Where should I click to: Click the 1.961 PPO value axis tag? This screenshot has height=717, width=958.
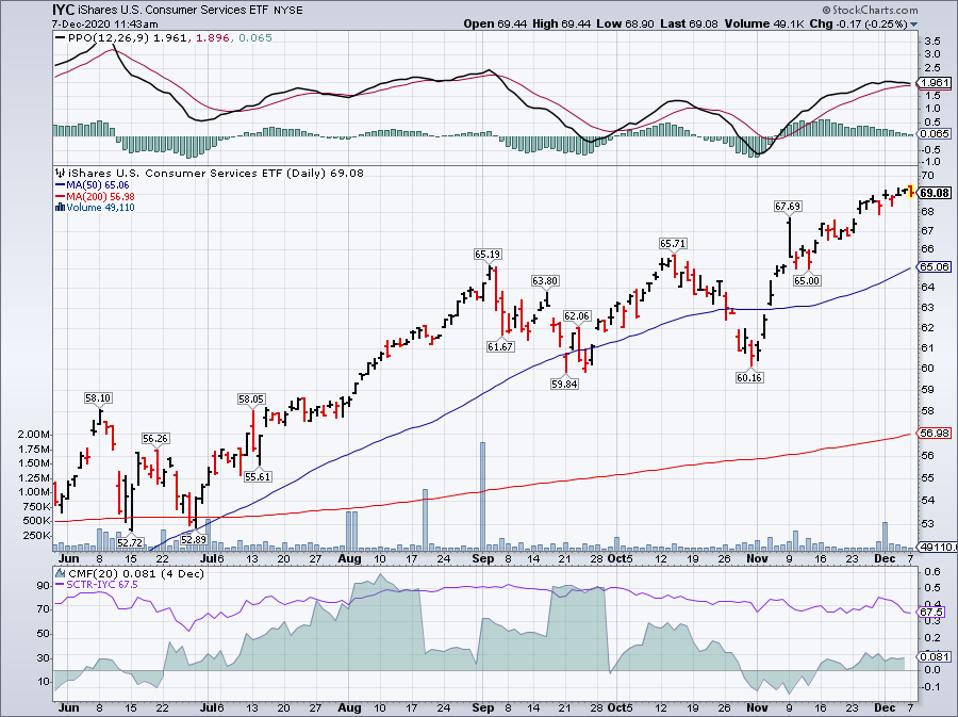935,82
